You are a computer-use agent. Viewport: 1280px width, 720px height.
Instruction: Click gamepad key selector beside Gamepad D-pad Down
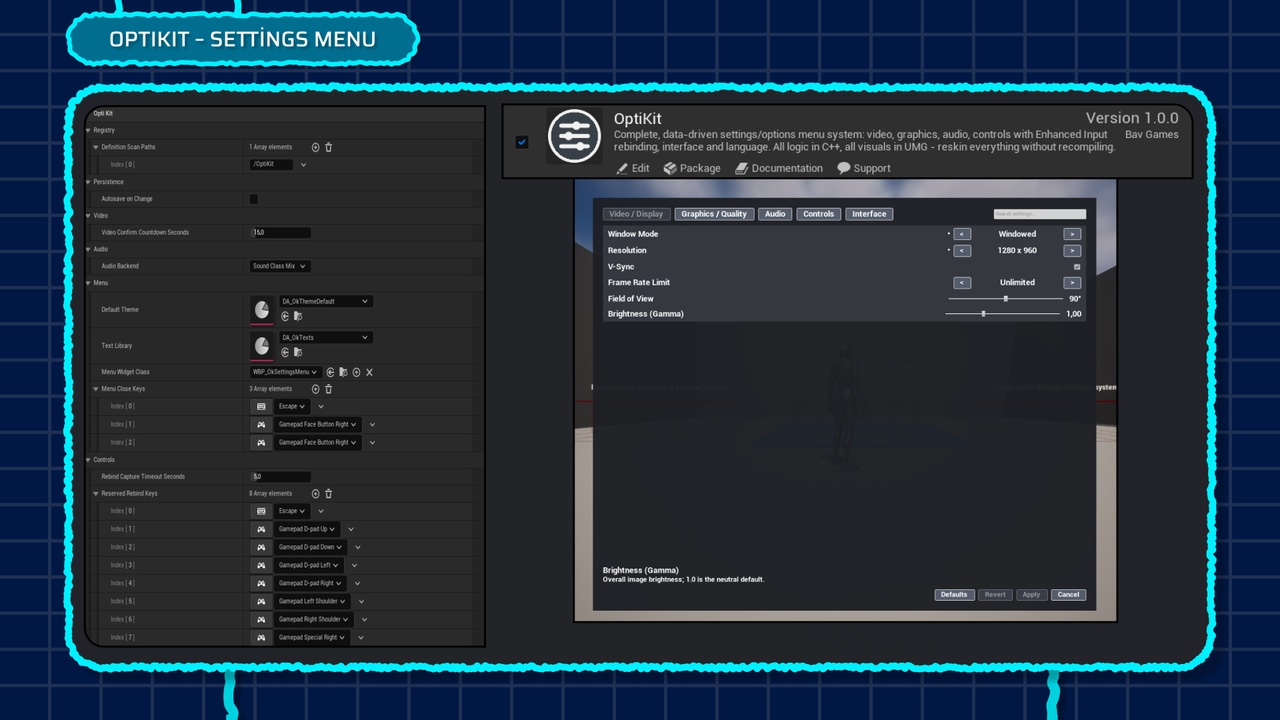(261, 547)
